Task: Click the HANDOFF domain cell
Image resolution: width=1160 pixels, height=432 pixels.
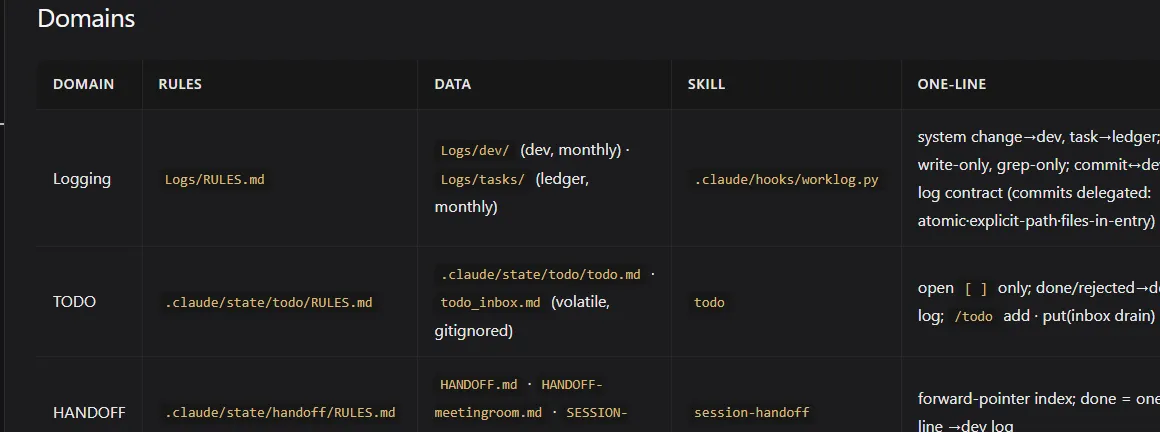Action: coord(90,412)
